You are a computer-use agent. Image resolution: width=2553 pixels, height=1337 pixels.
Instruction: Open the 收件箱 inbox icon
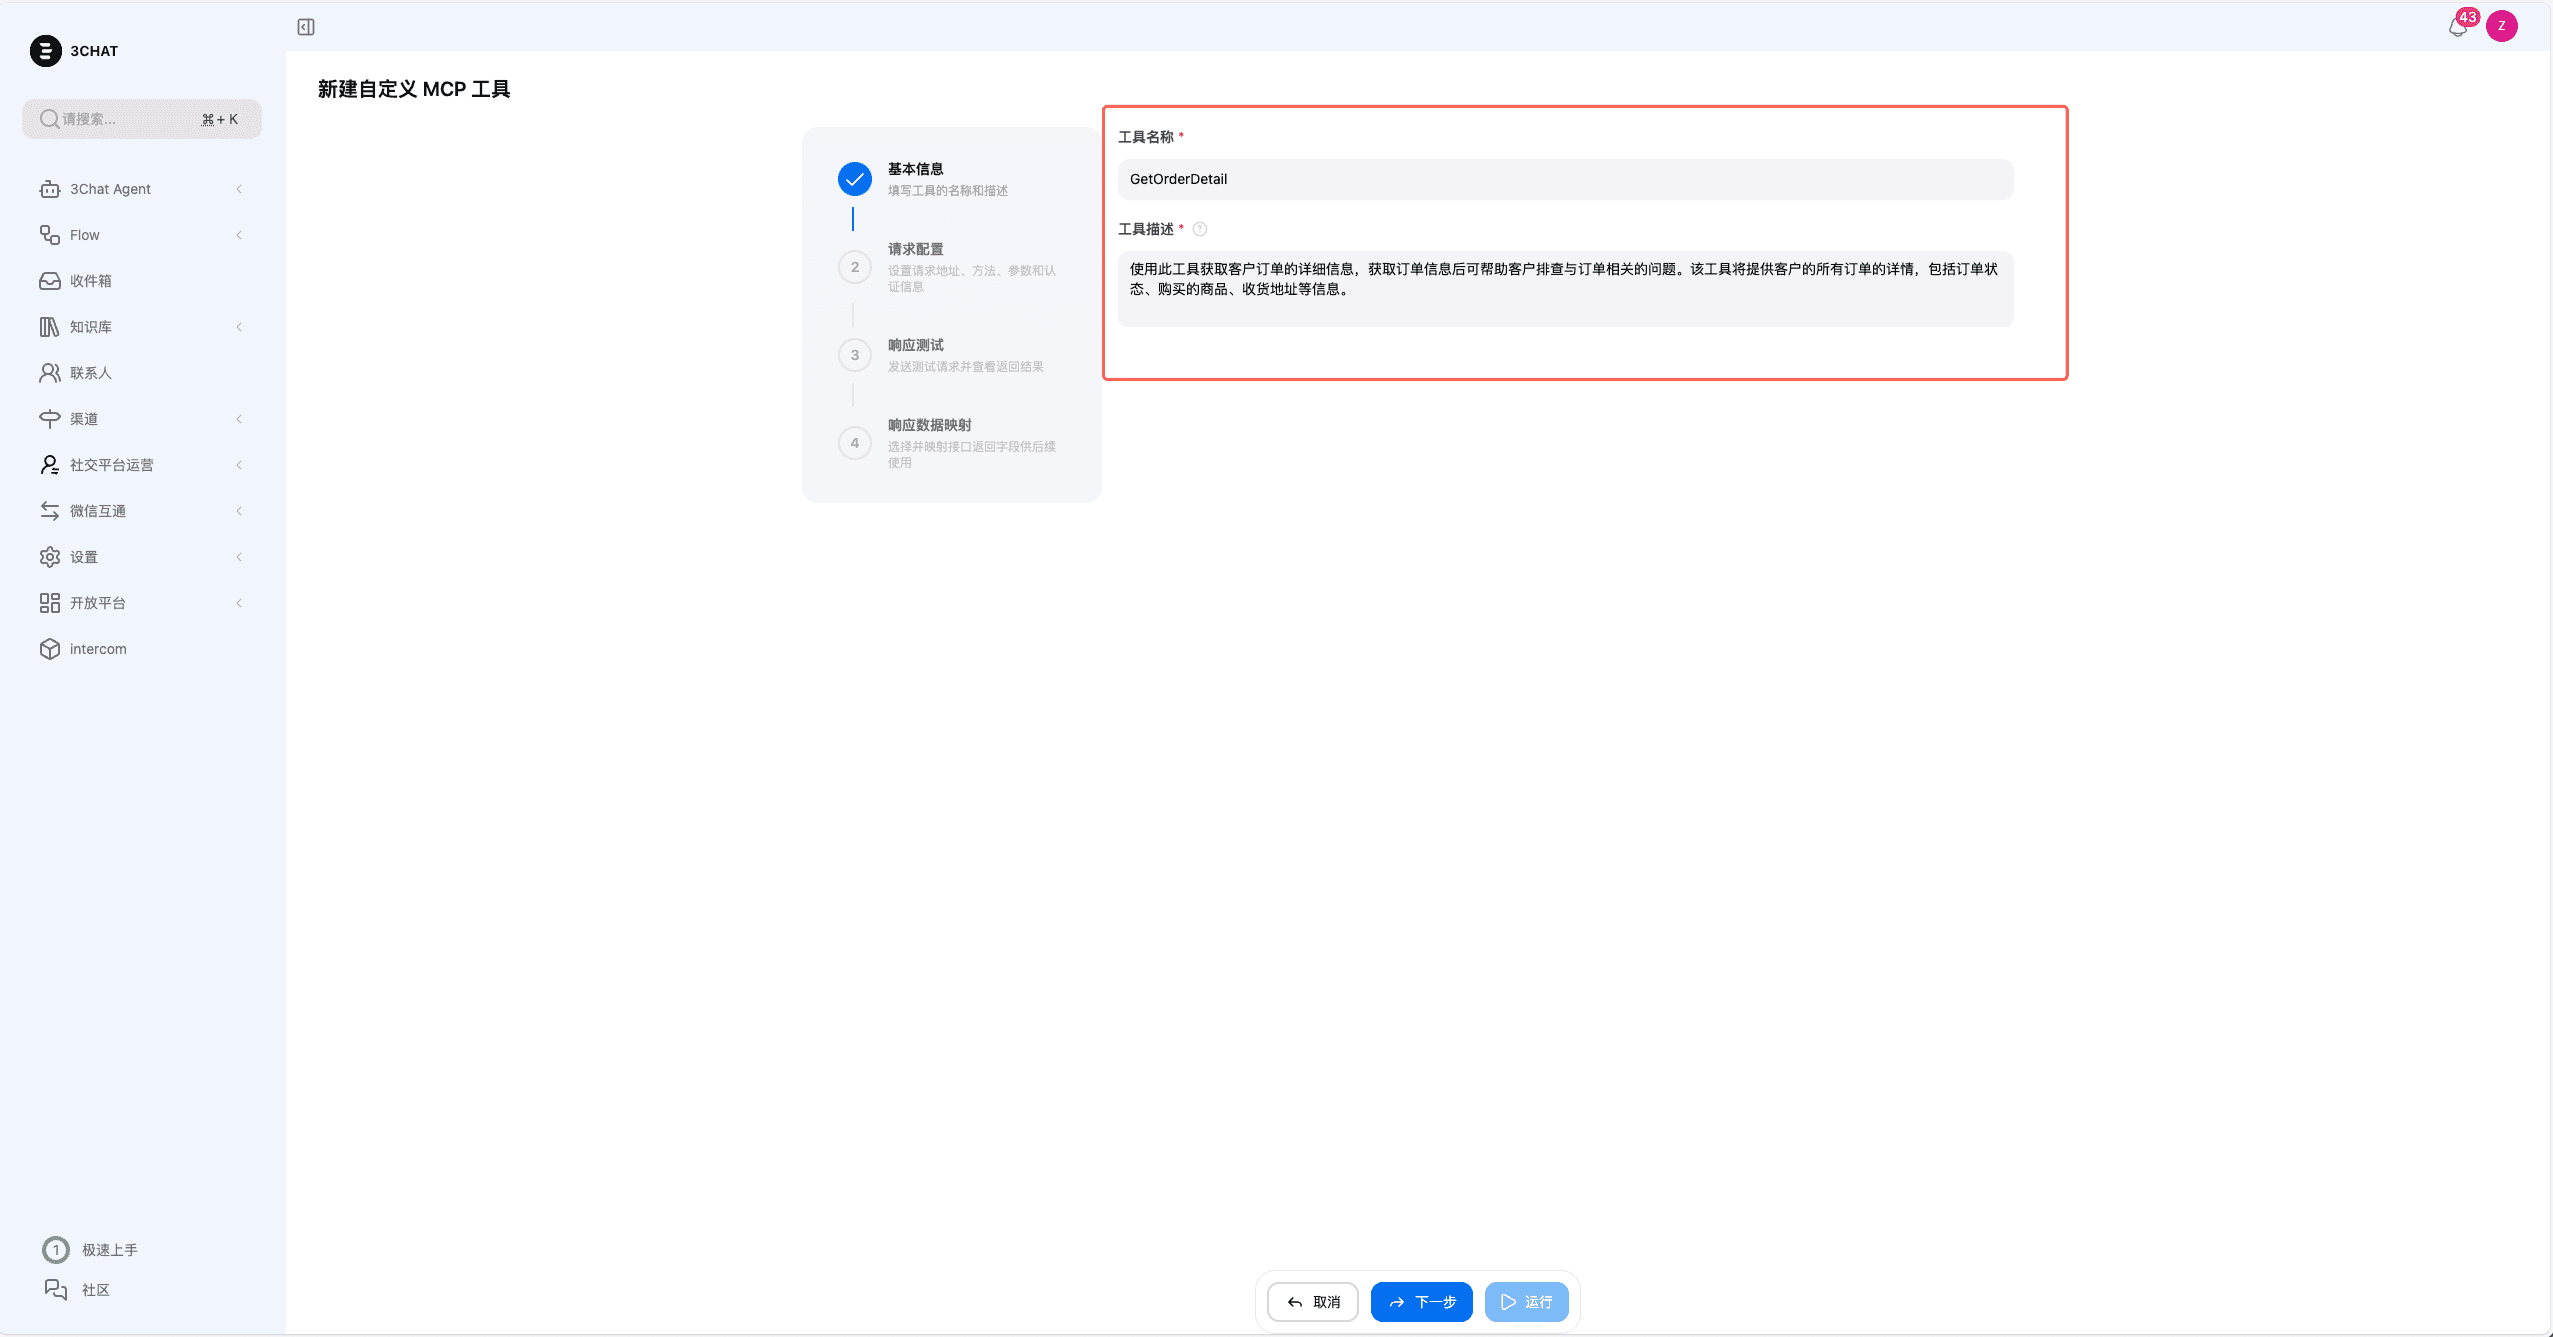click(x=50, y=281)
